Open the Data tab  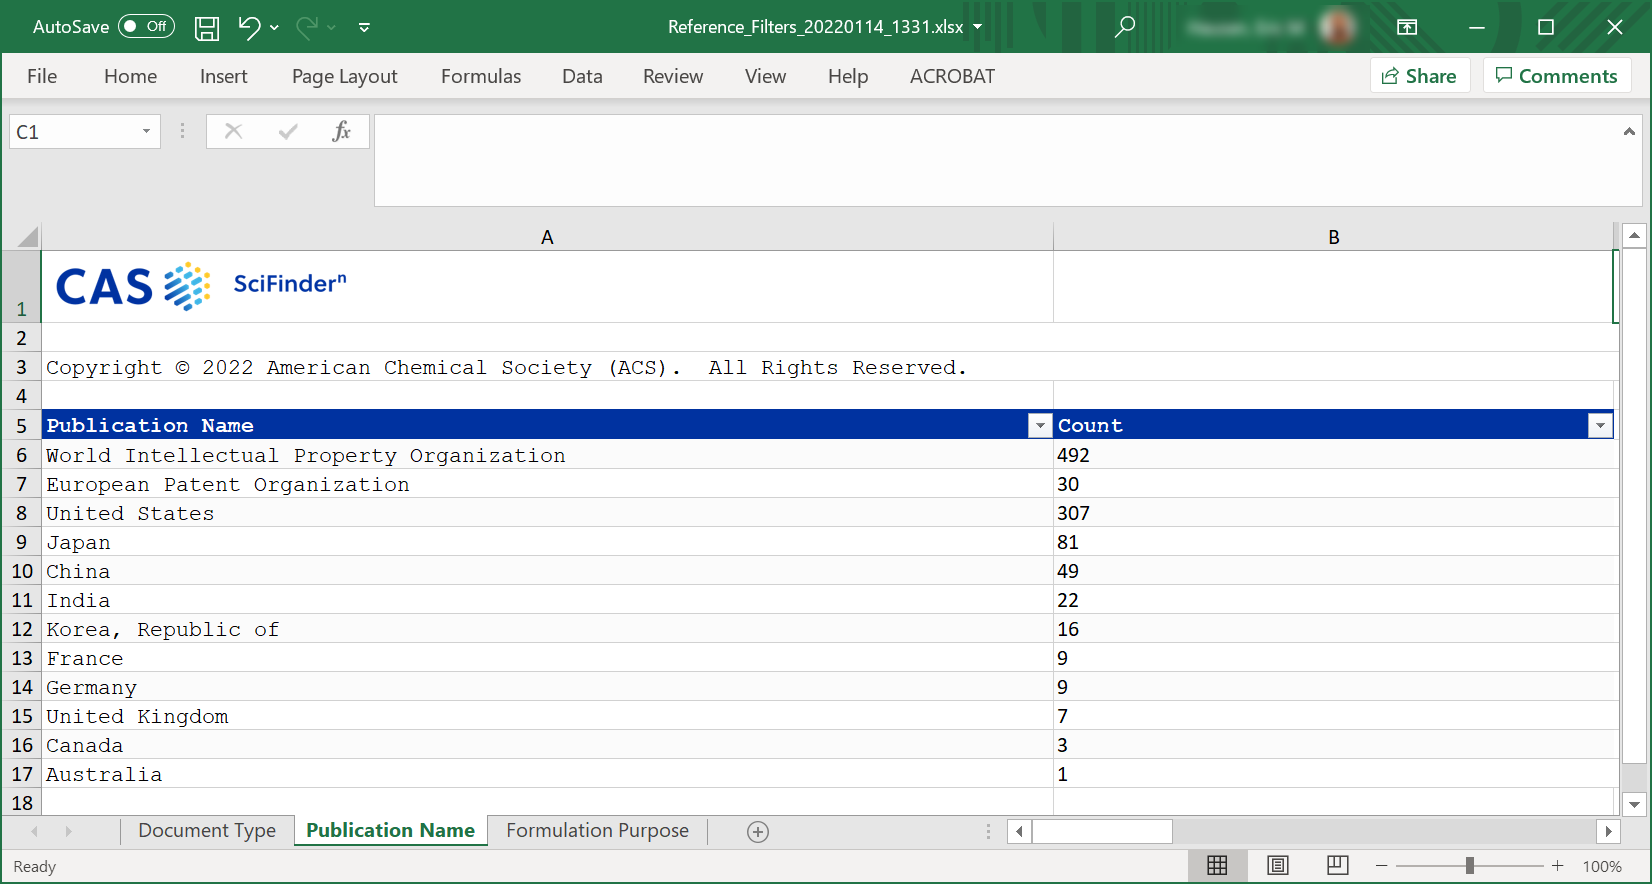(x=582, y=76)
